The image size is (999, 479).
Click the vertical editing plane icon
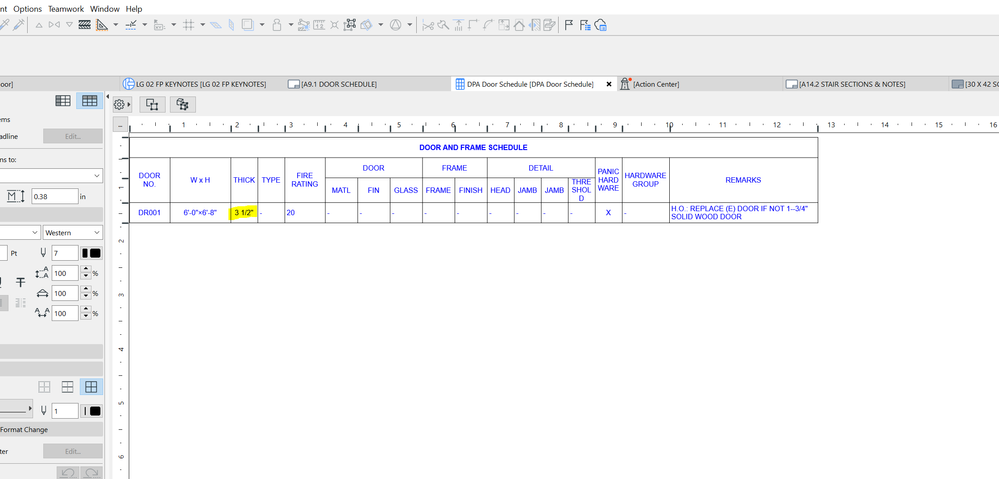231,25
